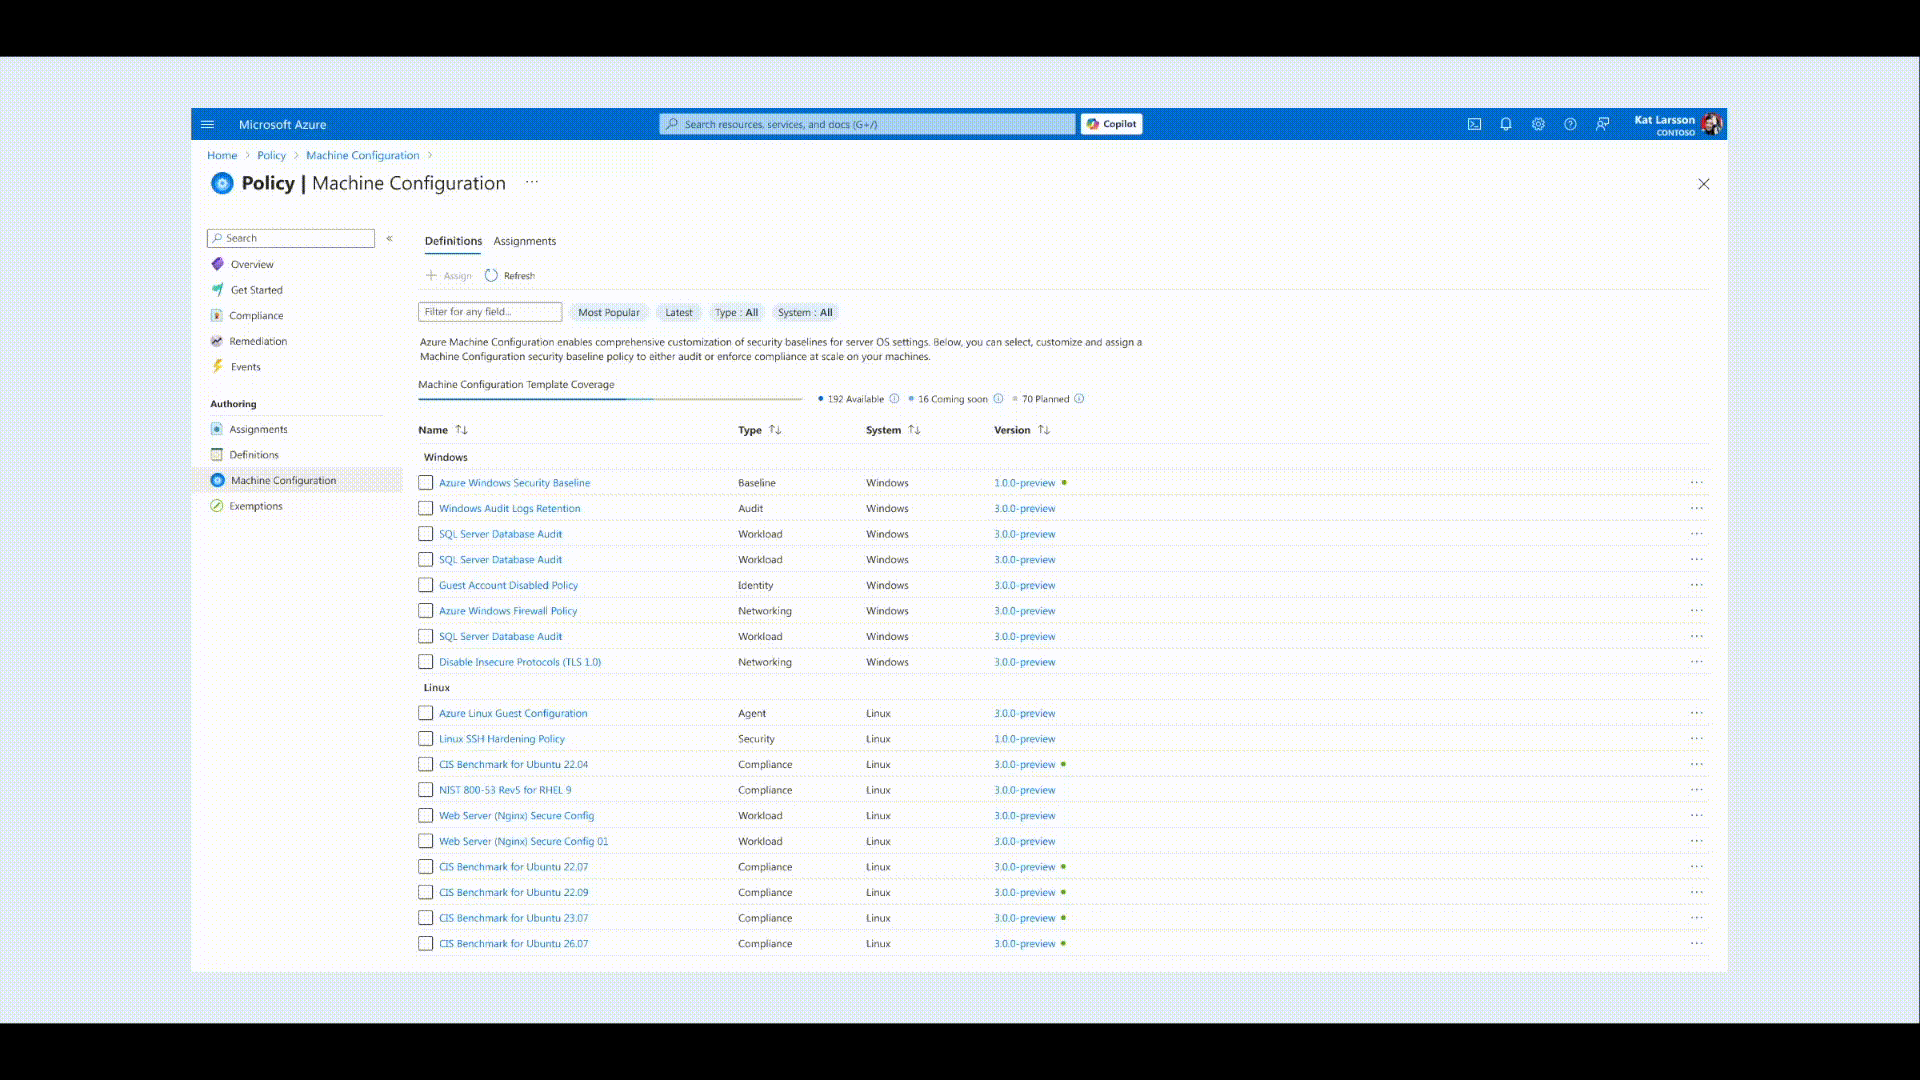Open portal settings gear
This screenshot has width=1920, height=1080.
coord(1538,124)
